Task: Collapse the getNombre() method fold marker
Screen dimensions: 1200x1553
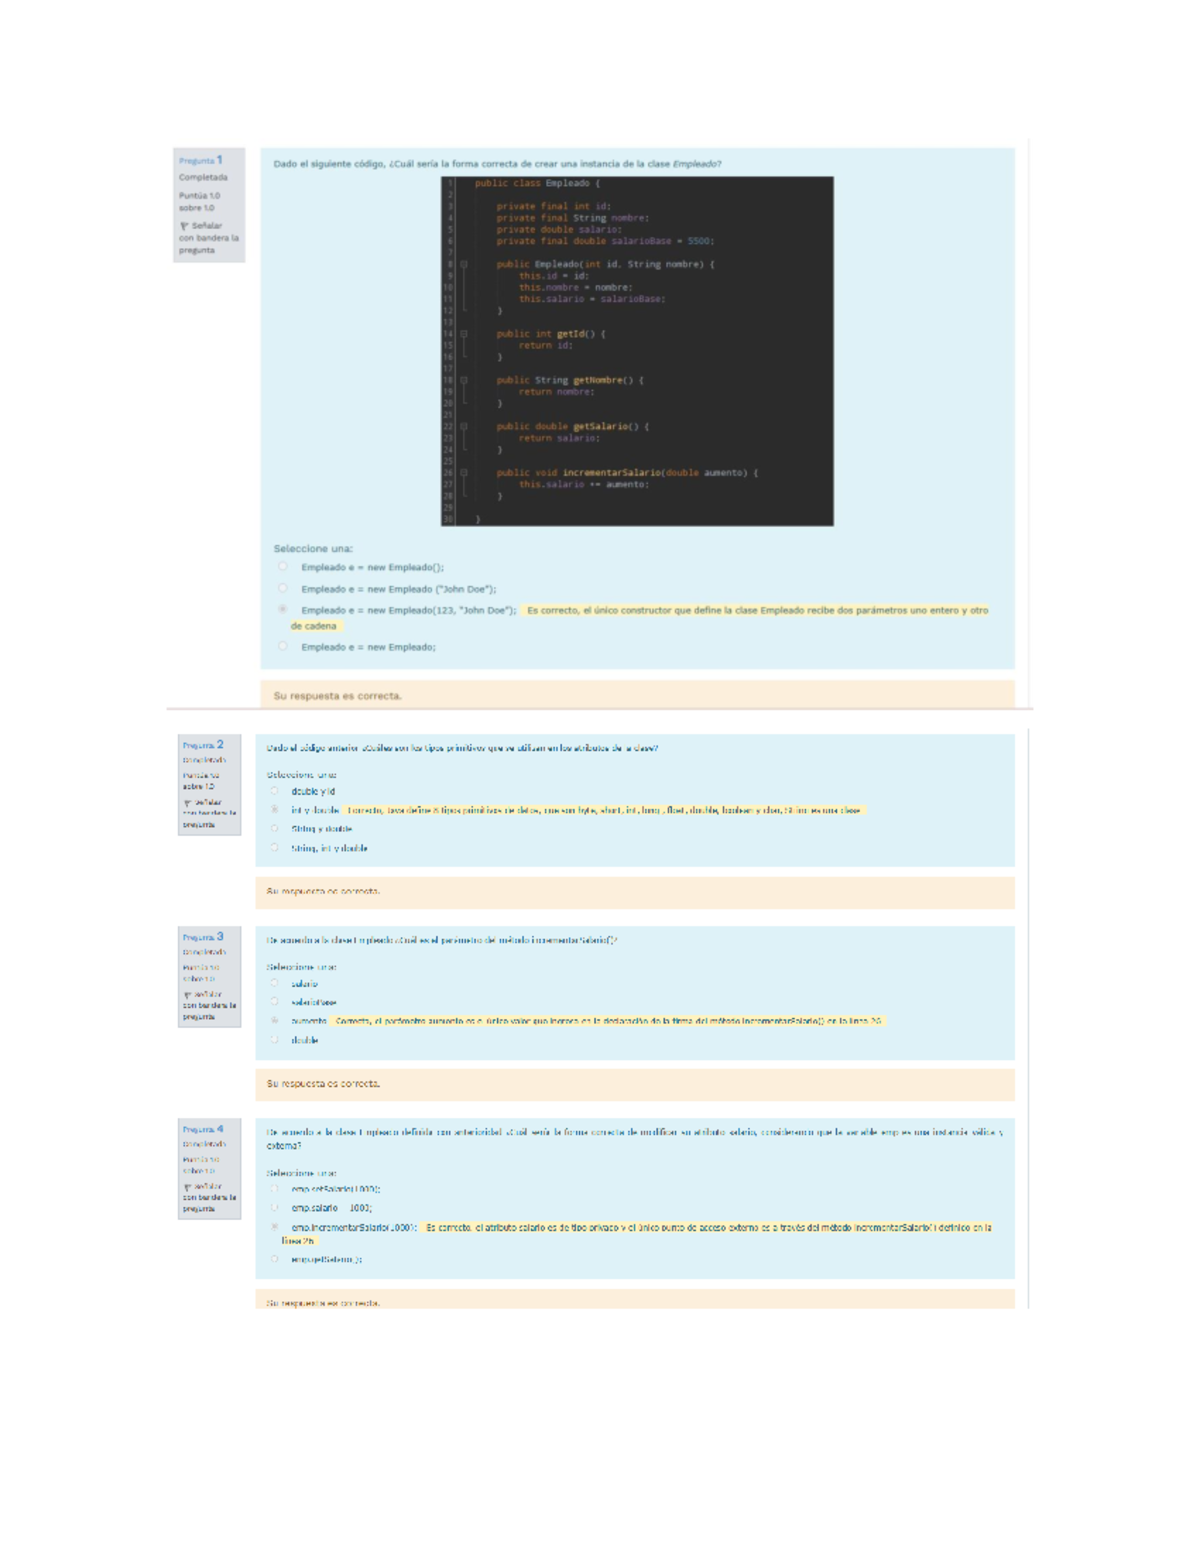Action: (464, 380)
